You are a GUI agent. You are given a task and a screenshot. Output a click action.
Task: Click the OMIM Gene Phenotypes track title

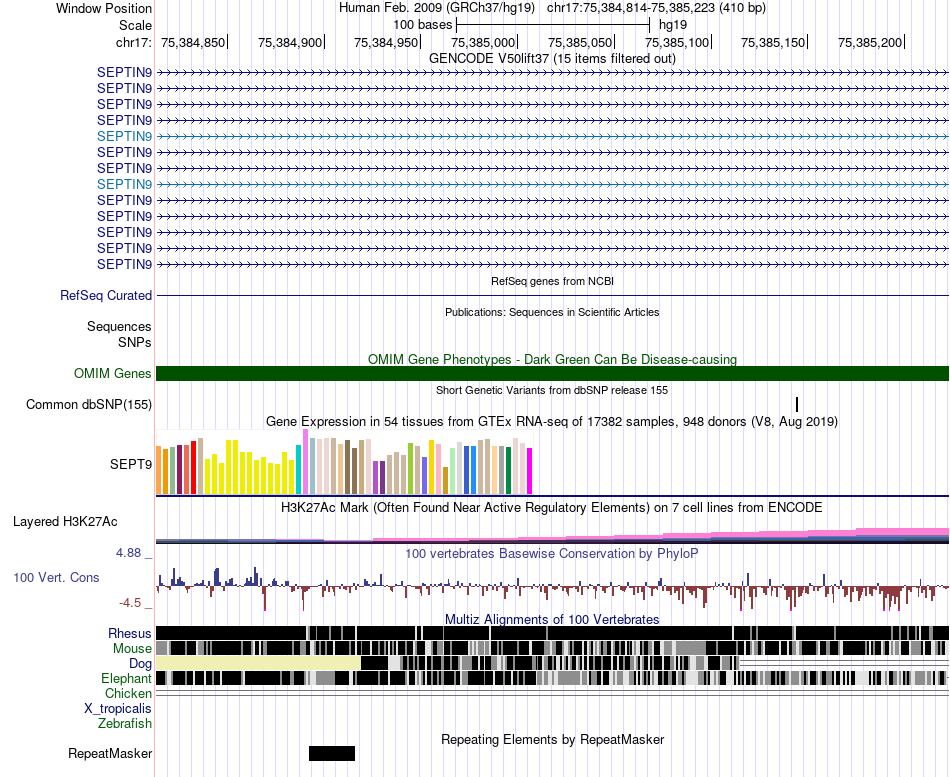click(x=552, y=359)
